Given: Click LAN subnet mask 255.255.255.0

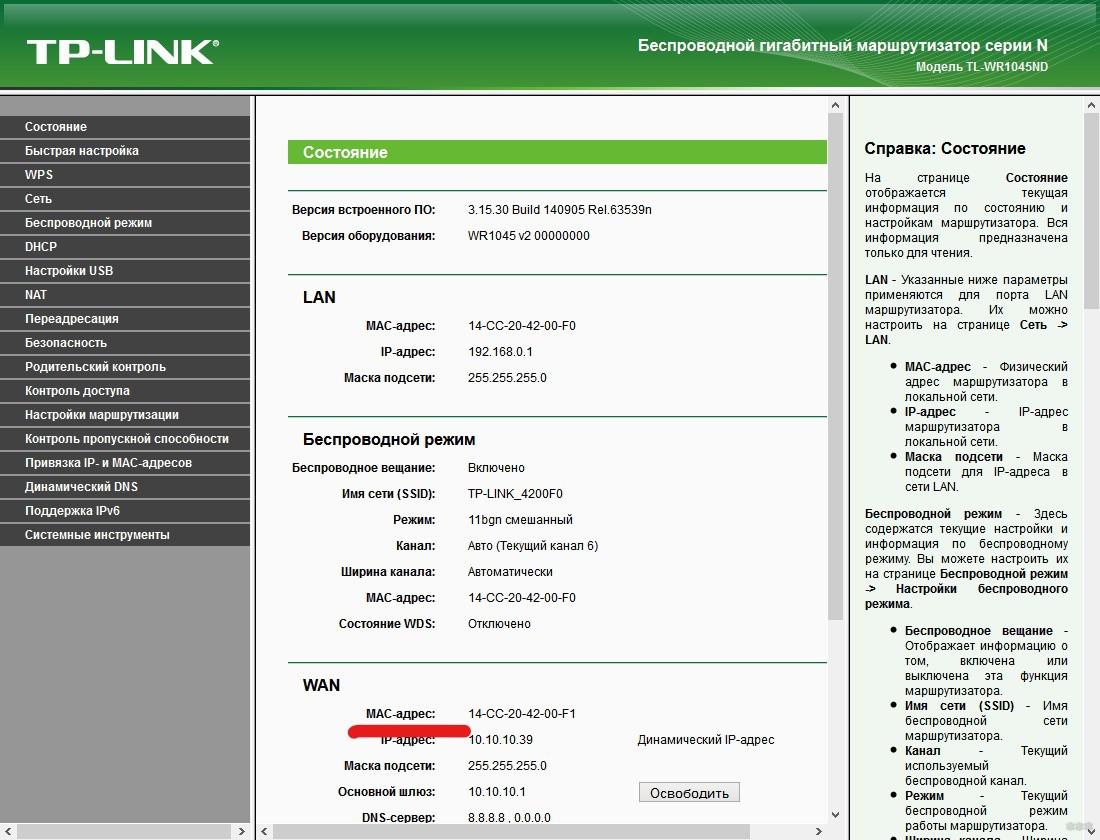Looking at the screenshot, I should tap(507, 378).
